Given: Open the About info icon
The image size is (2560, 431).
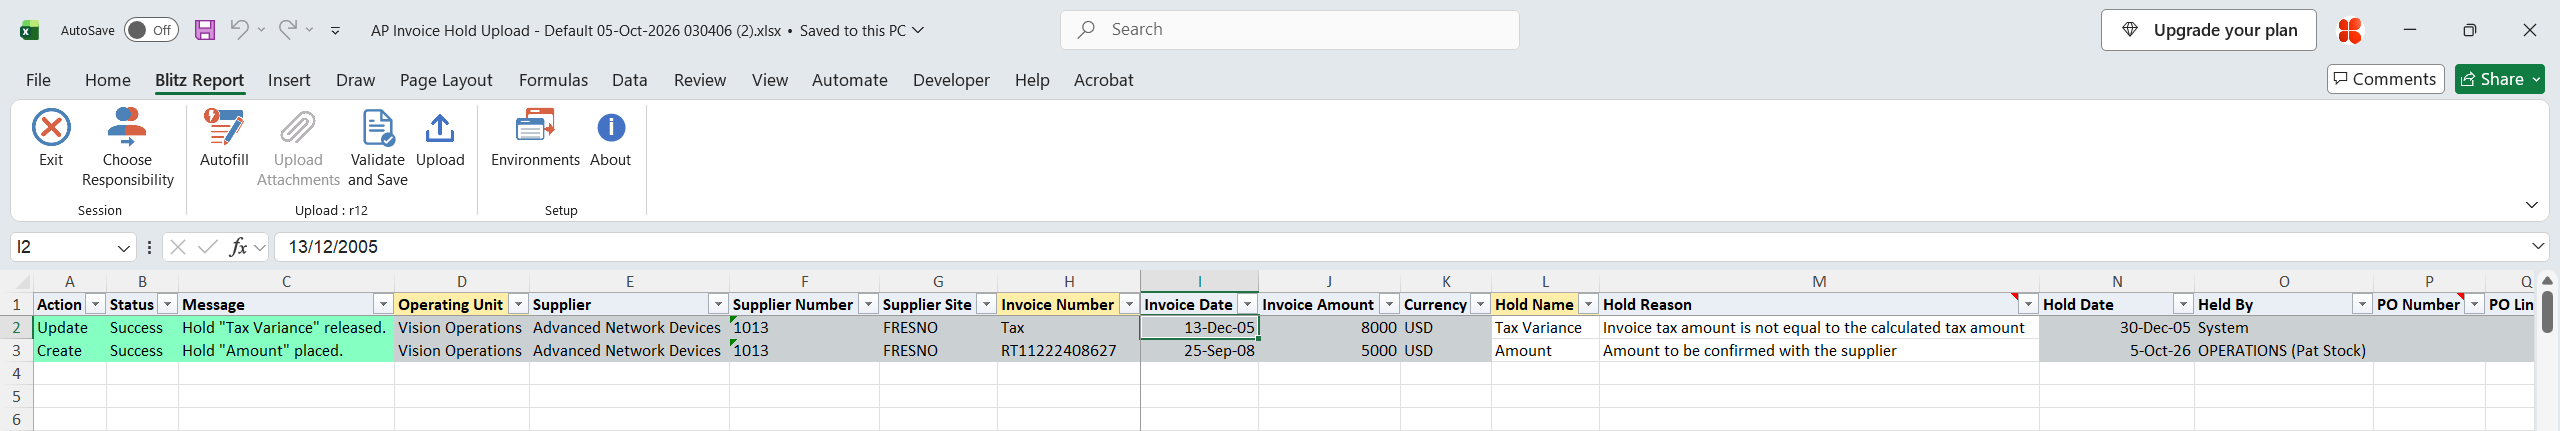Looking at the screenshot, I should [x=611, y=128].
